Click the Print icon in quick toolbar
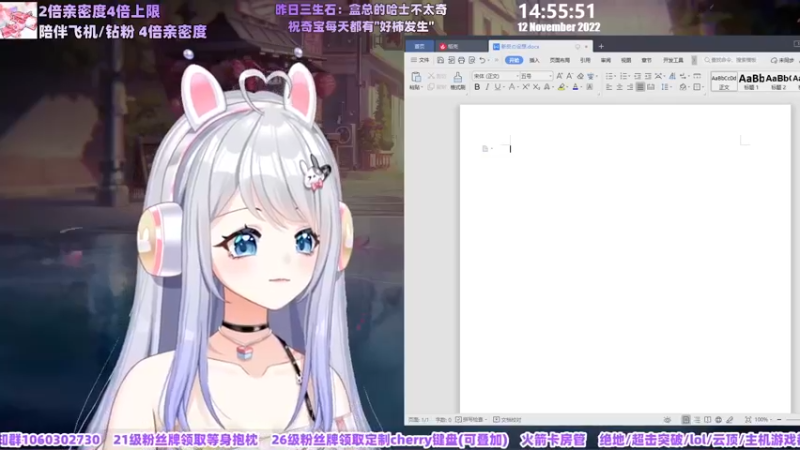The height and width of the screenshot is (450, 800). coord(461,60)
